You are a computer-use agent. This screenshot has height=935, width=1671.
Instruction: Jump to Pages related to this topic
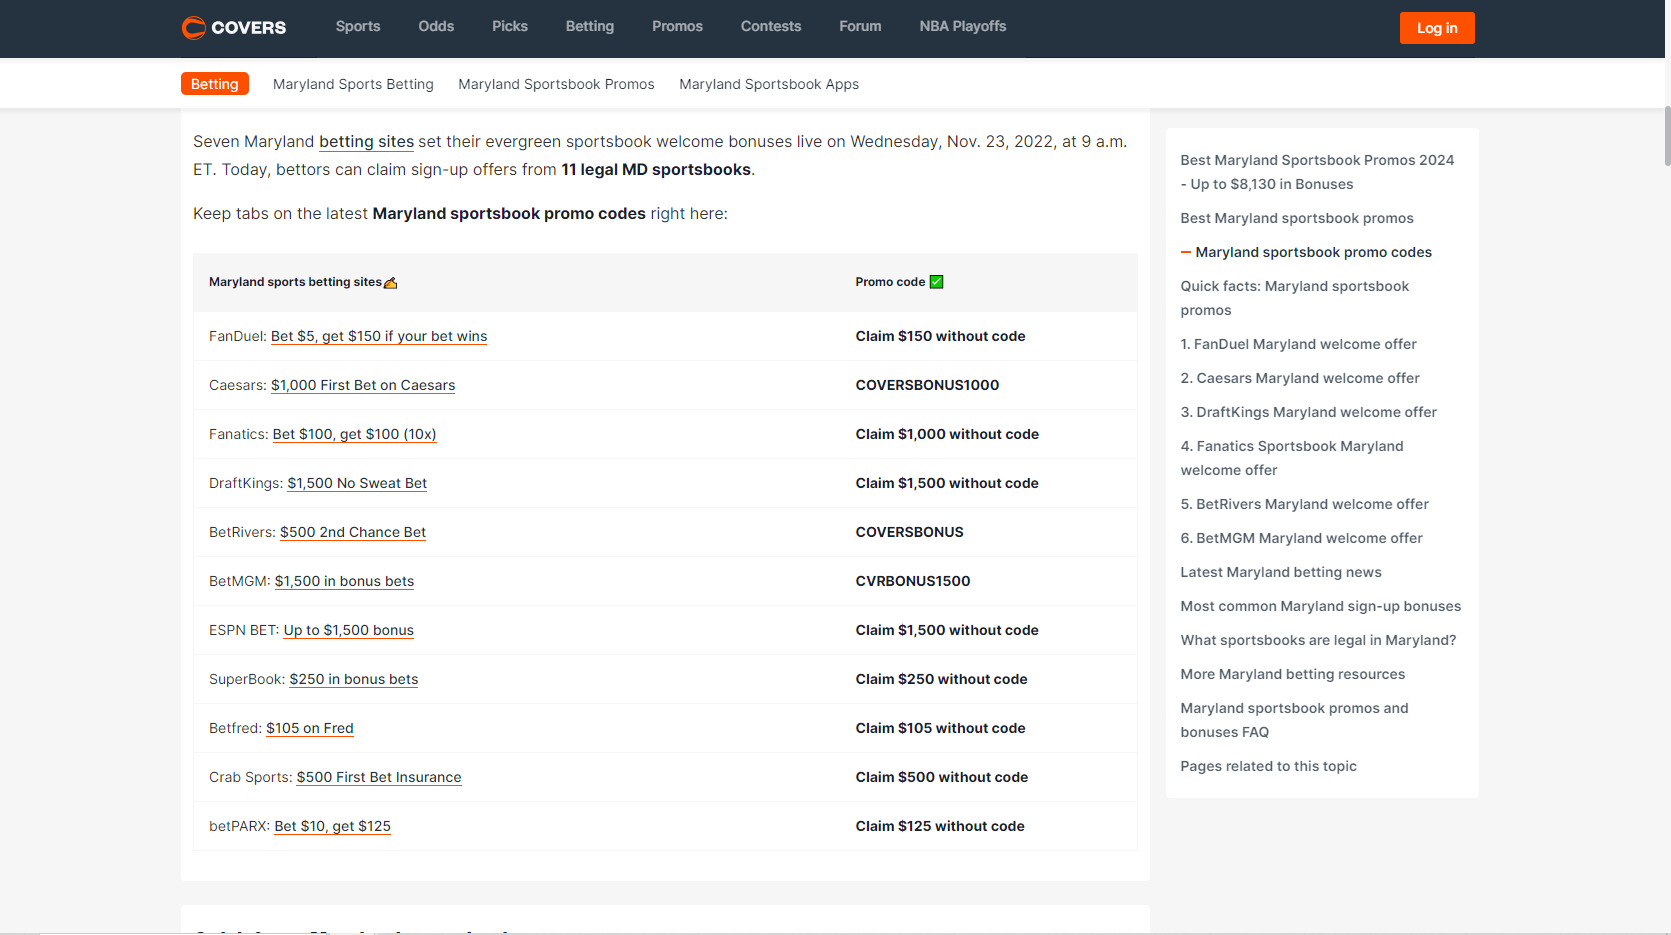click(x=1268, y=766)
